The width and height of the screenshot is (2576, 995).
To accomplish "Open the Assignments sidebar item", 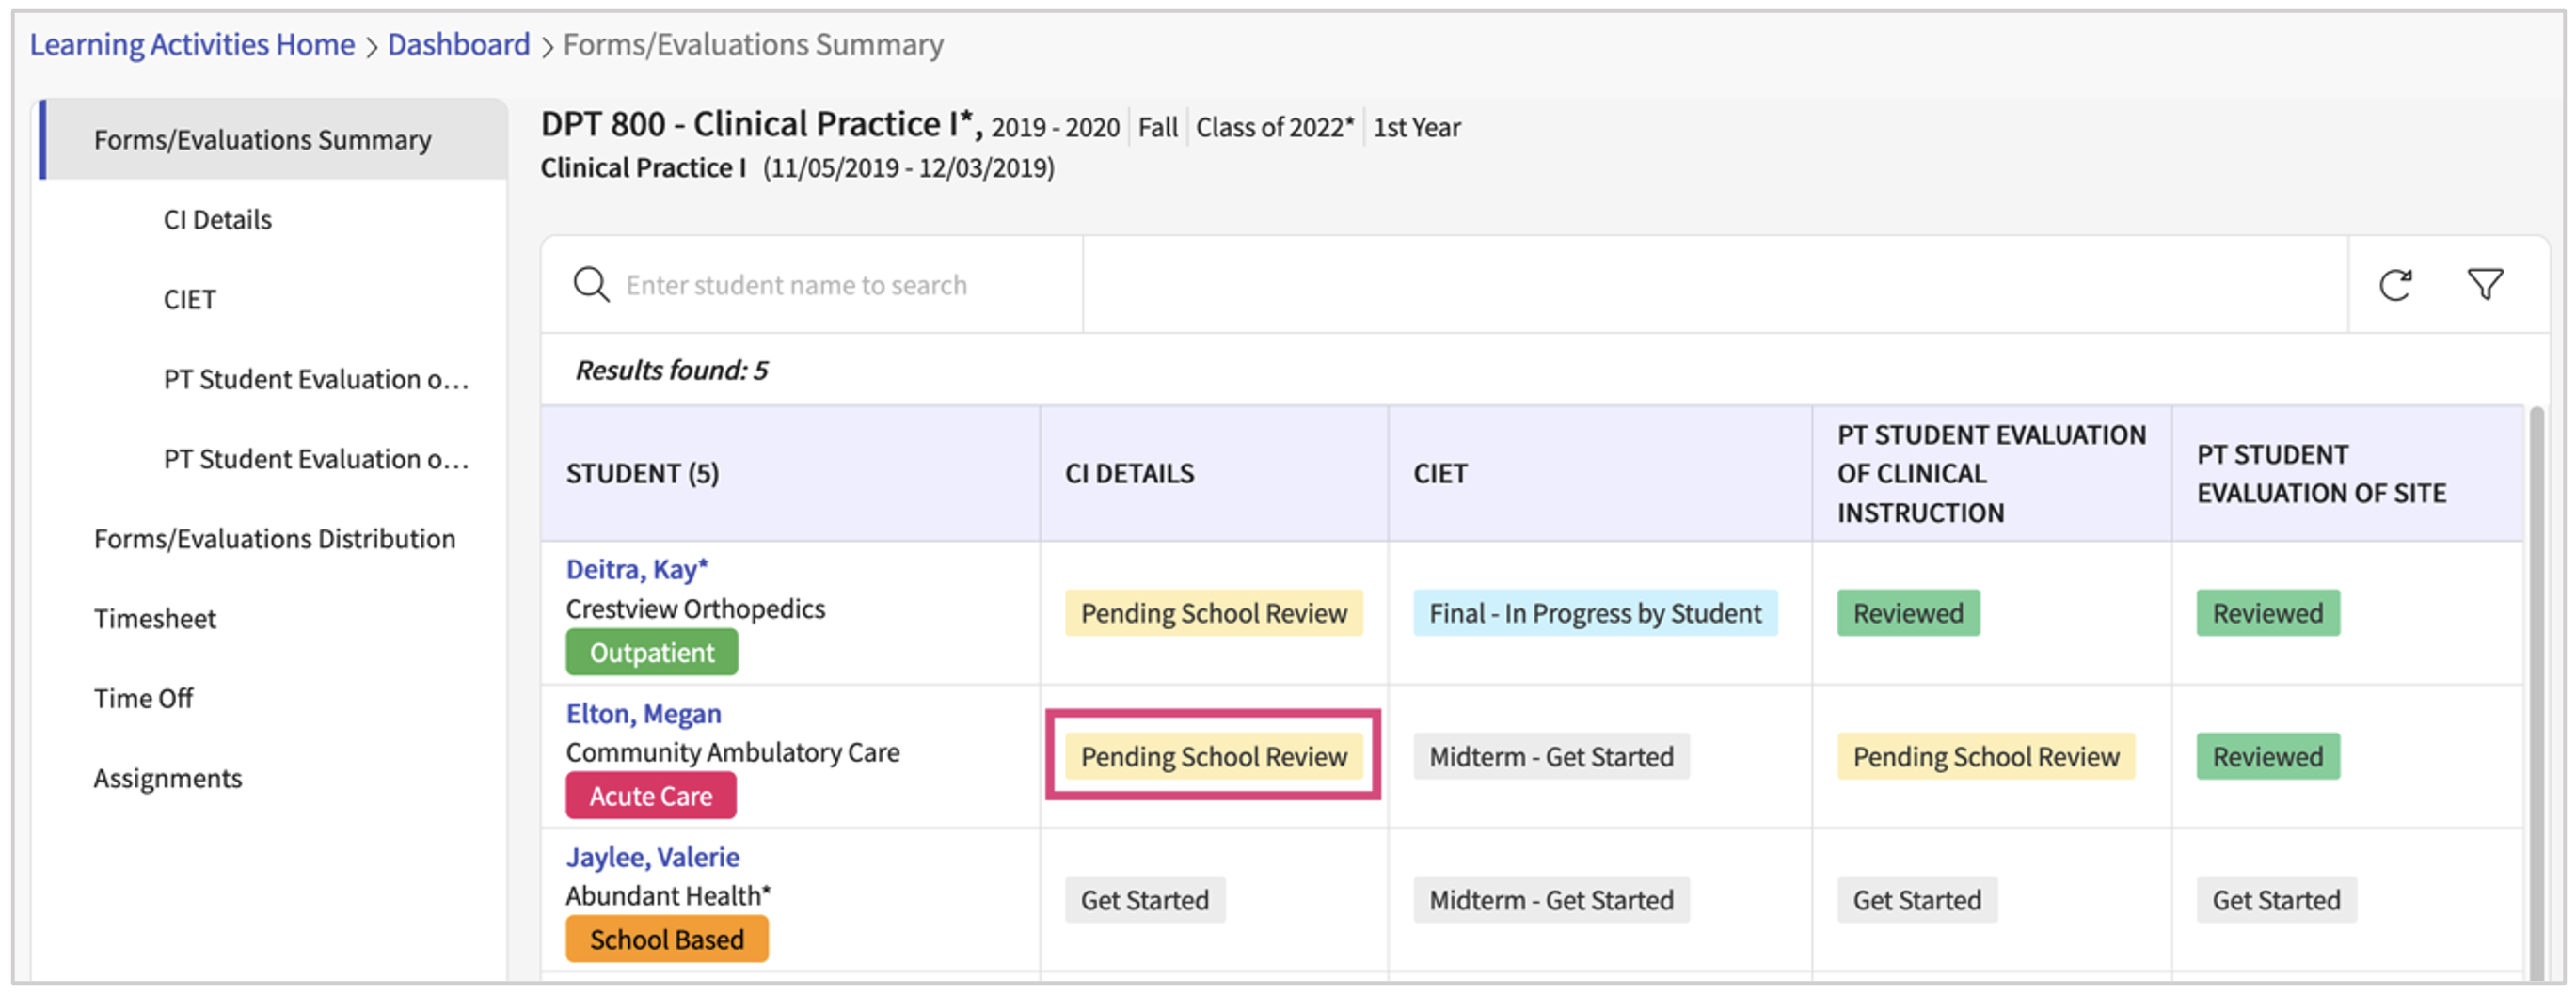I will click(x=168, y=778).
